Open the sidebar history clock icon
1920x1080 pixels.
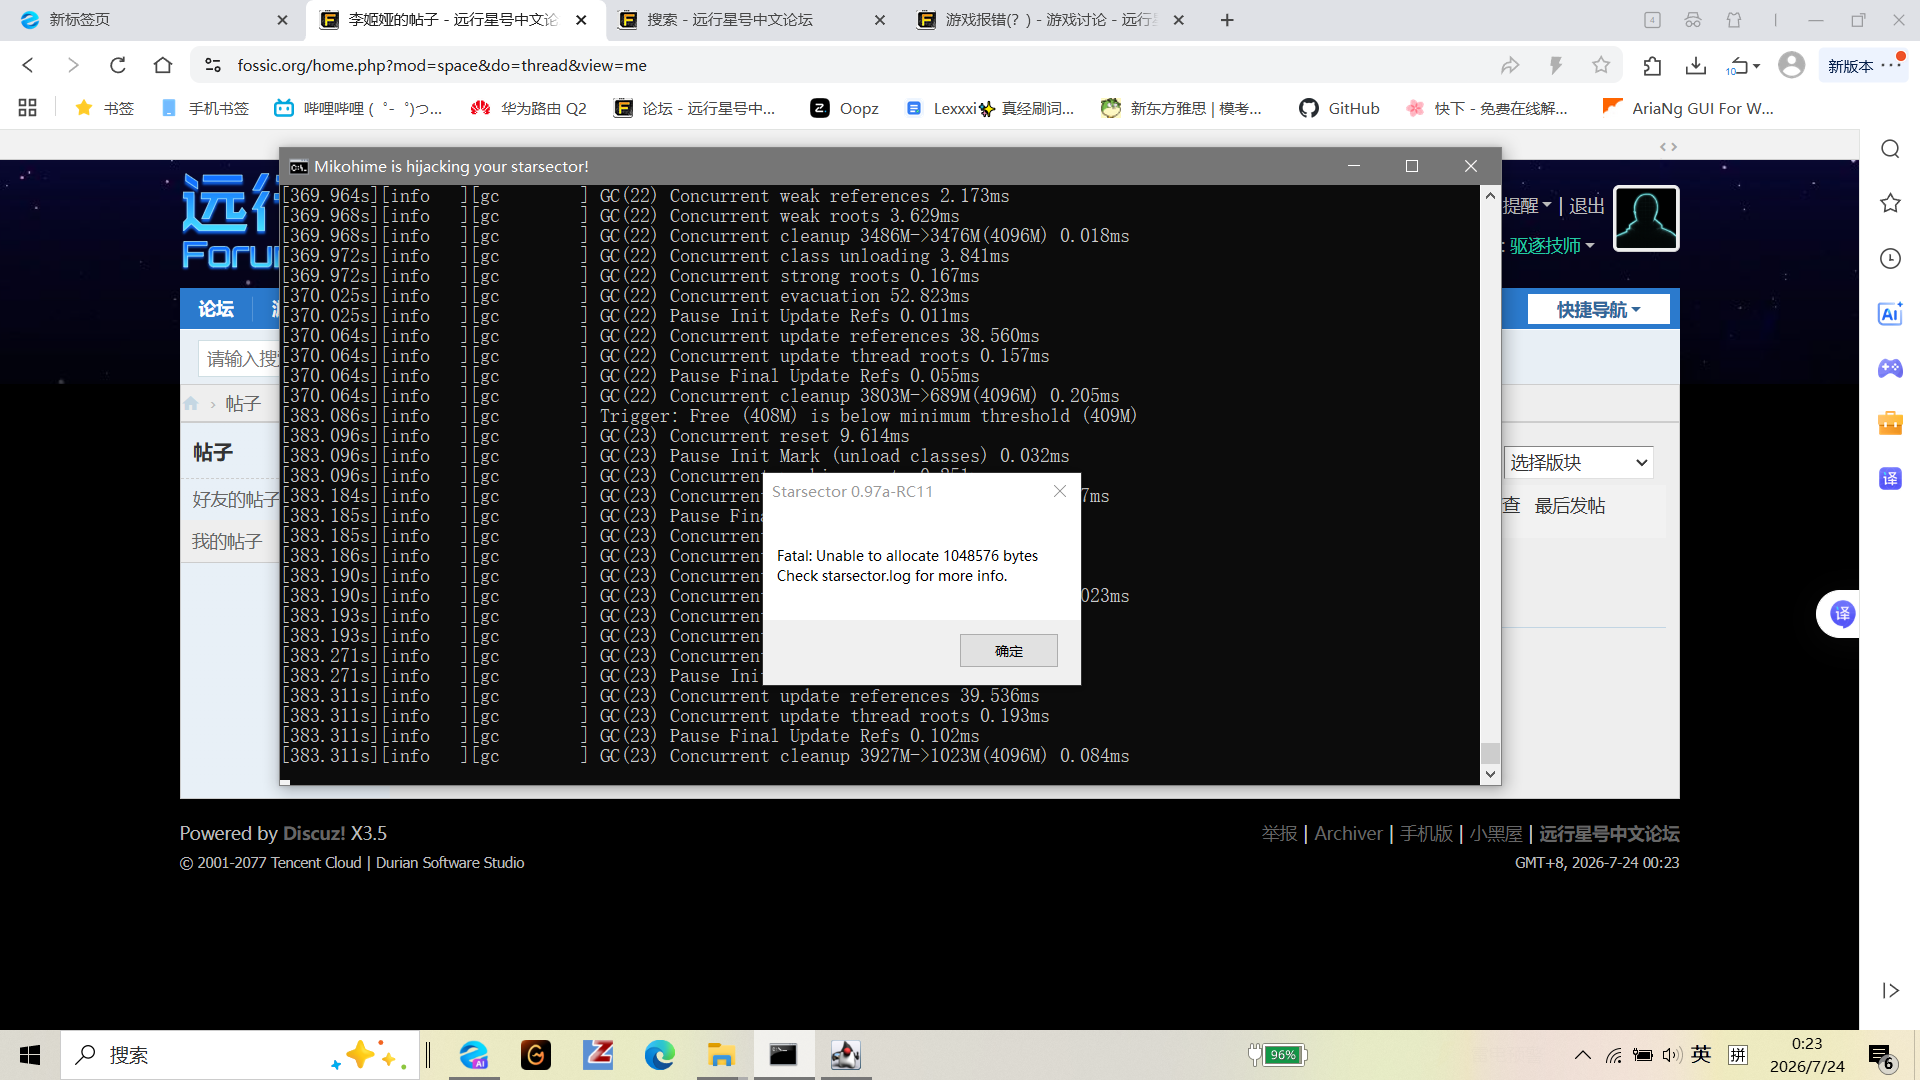tap(1890, 259)
